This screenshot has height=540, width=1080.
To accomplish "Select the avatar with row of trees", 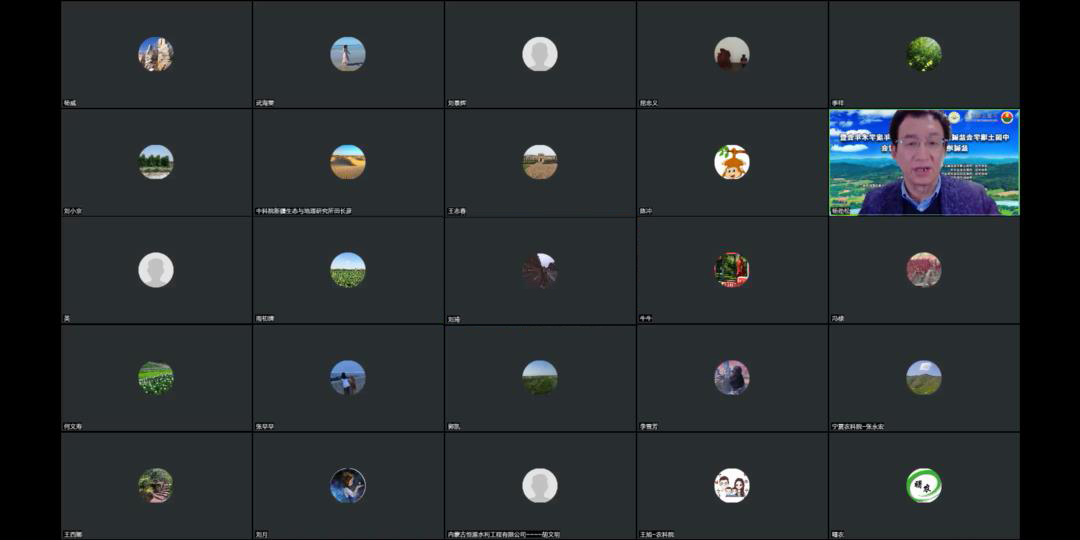I will 156,162.
